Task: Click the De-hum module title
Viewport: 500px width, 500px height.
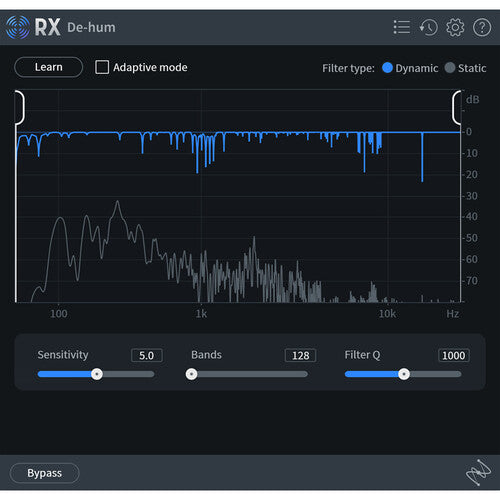Action: (x=91, y=27)
